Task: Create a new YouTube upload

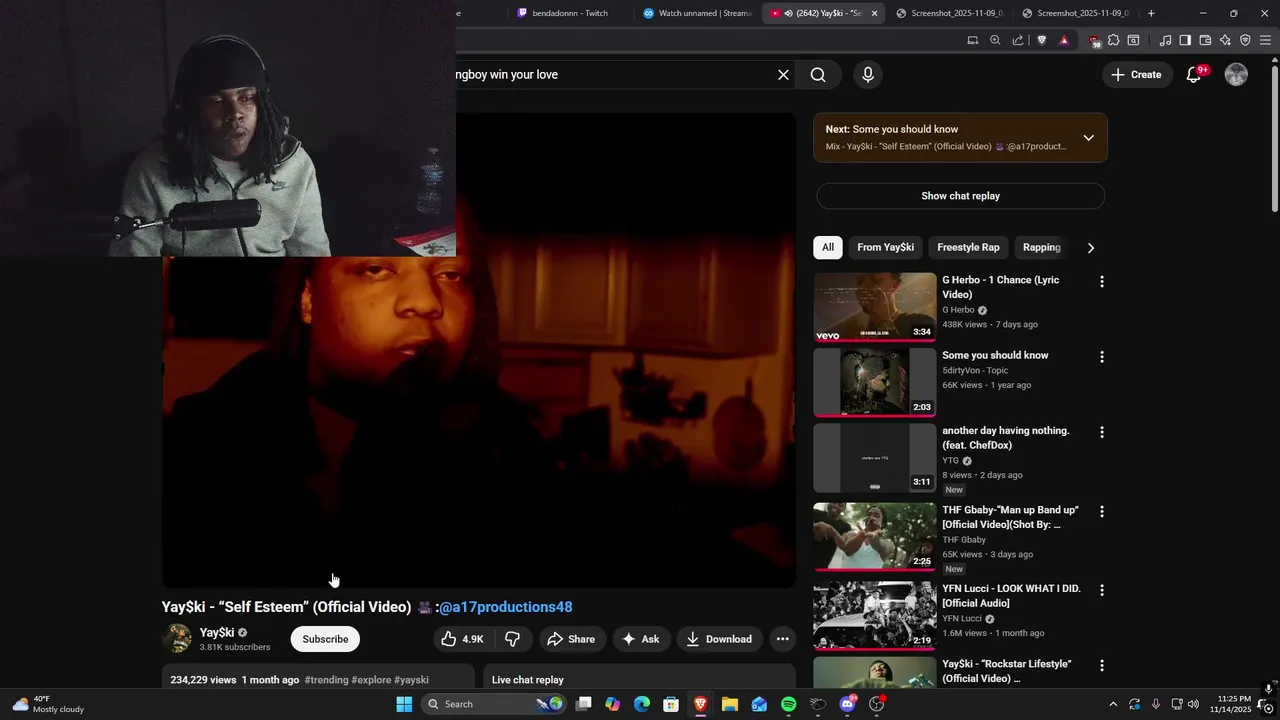Action: pos(1137,75)
